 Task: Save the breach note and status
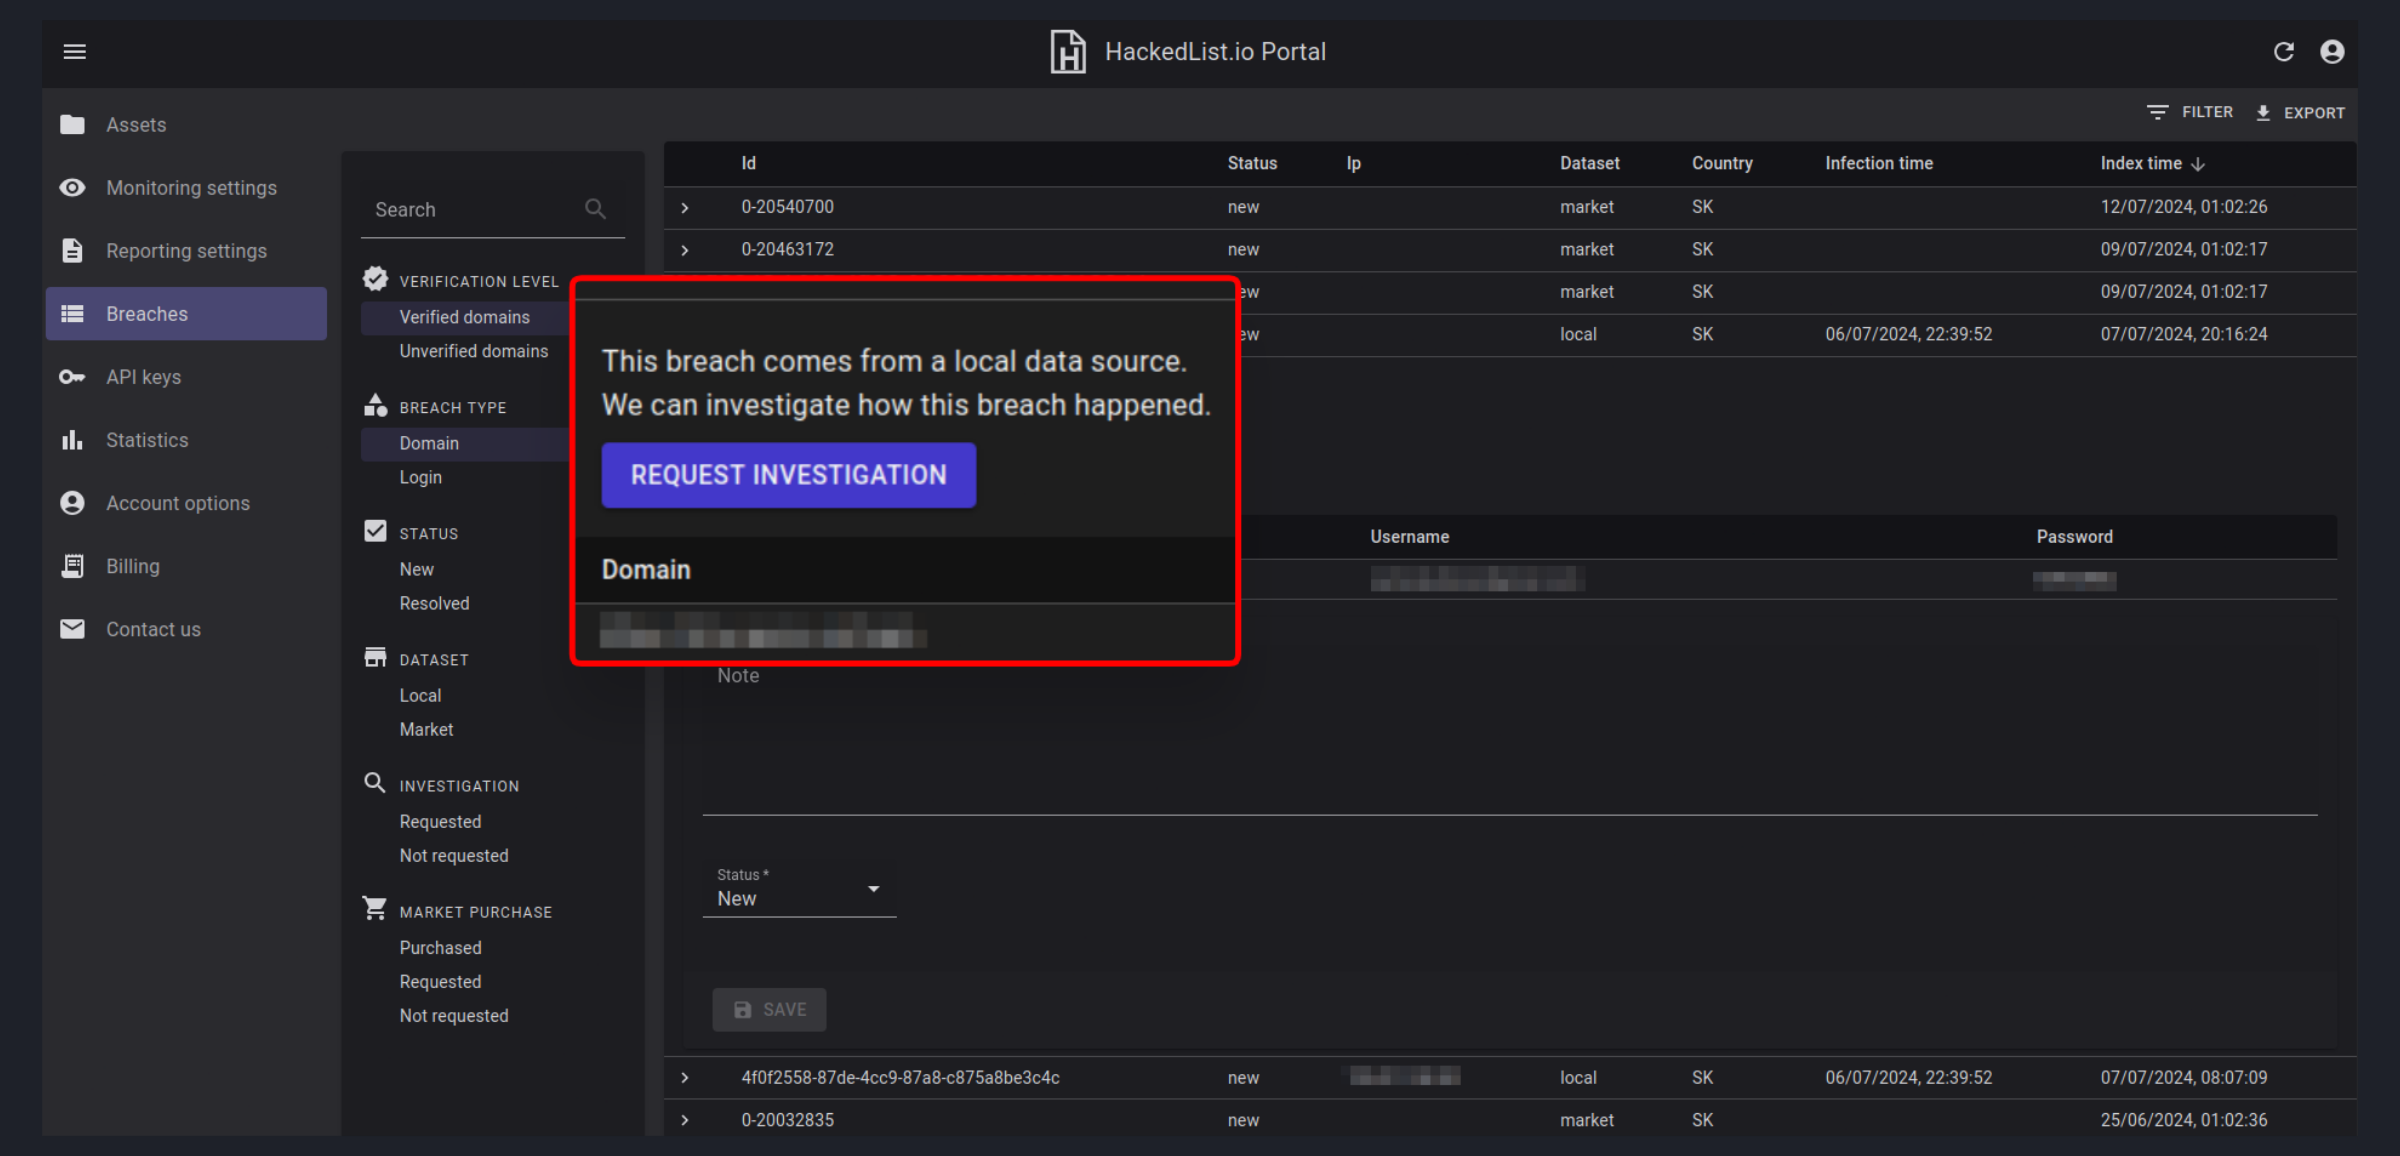(x=769, y=1010)
